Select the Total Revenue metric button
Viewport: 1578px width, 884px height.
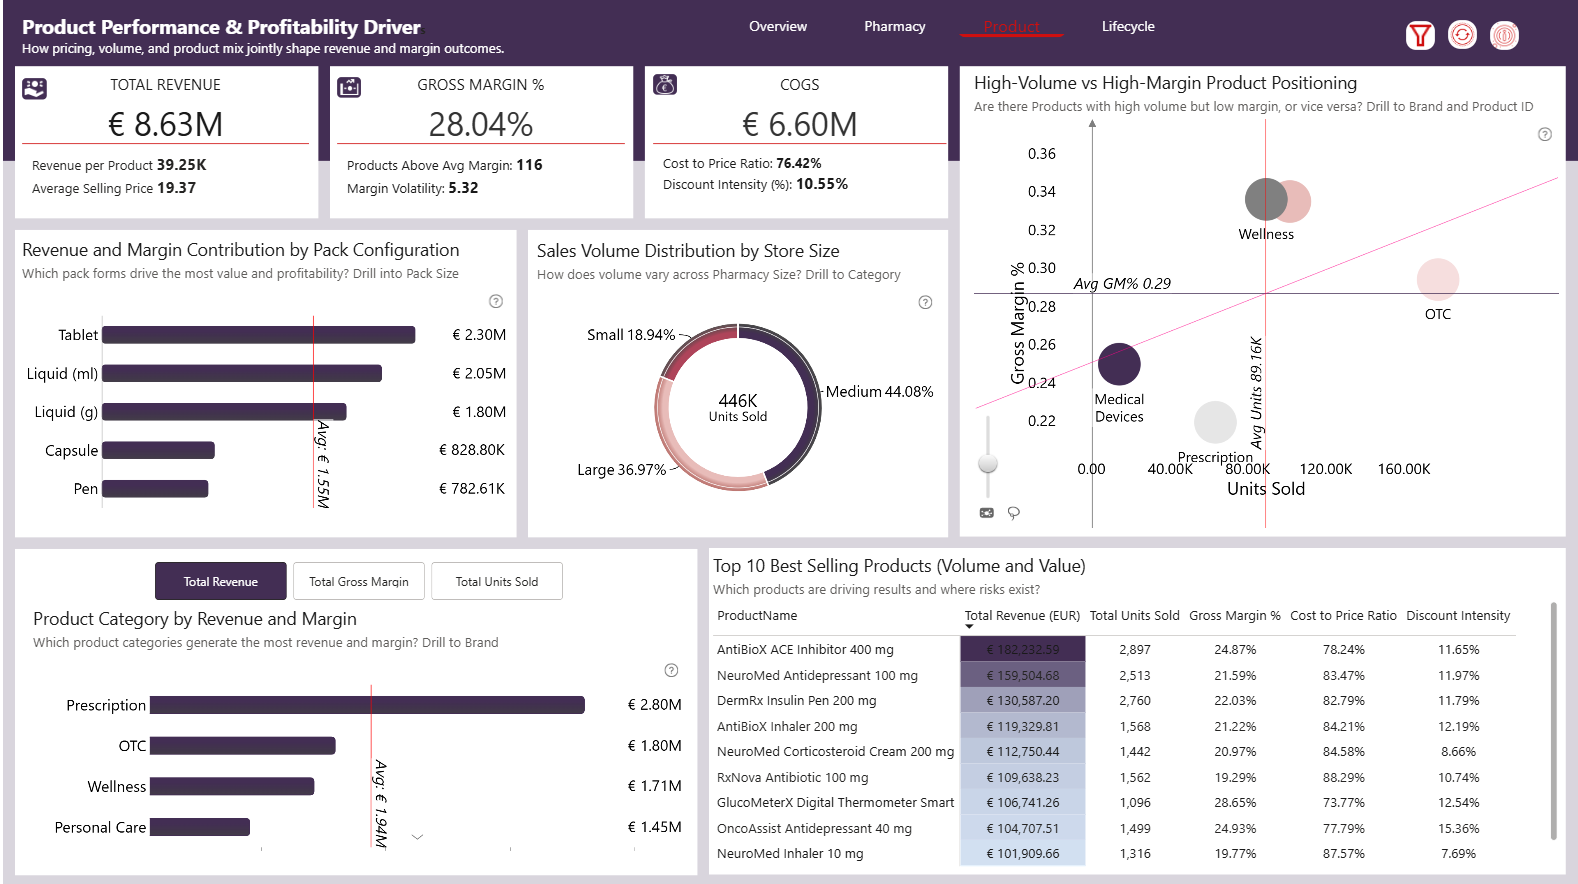[221, 581]
